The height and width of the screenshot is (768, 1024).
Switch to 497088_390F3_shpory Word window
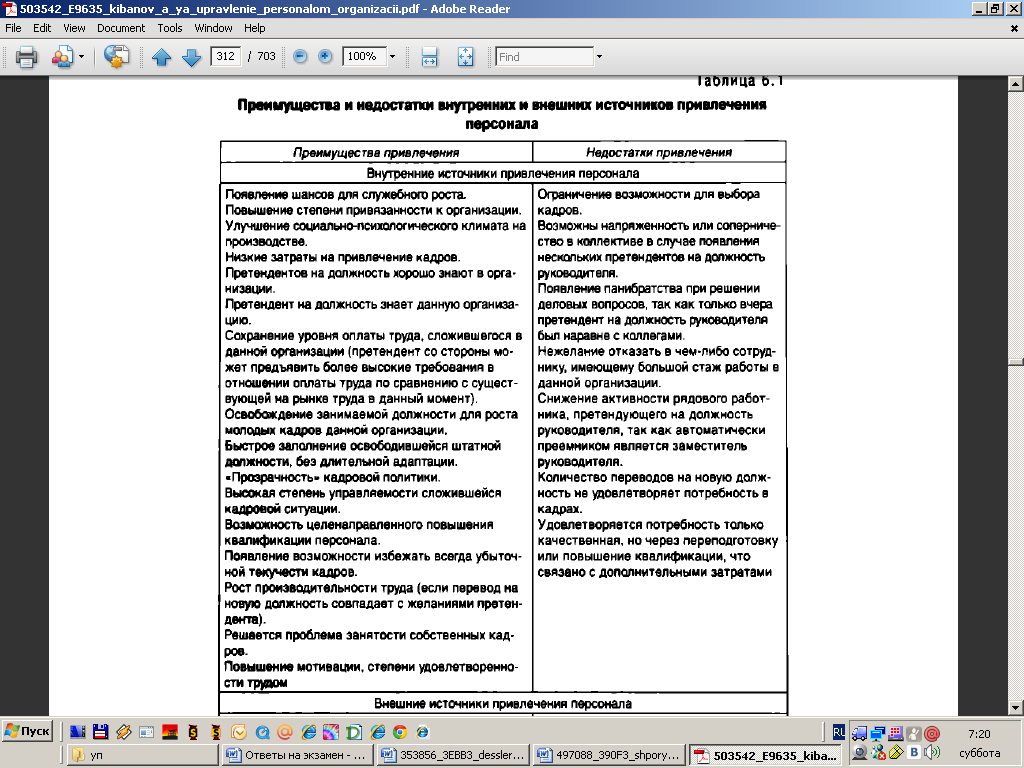[609, 755]
